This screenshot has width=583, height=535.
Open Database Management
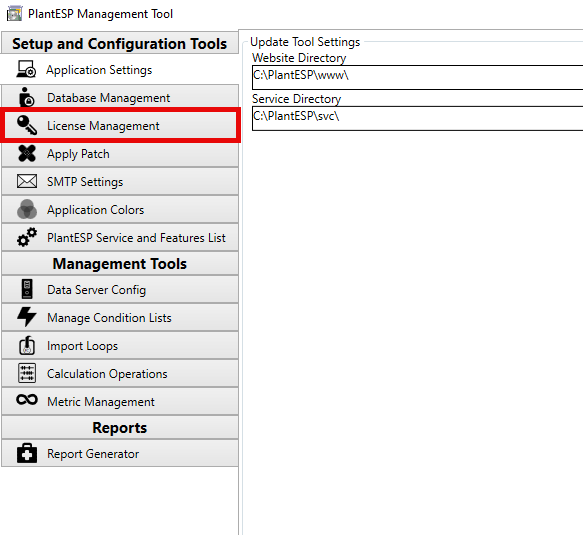pos(120,97)
